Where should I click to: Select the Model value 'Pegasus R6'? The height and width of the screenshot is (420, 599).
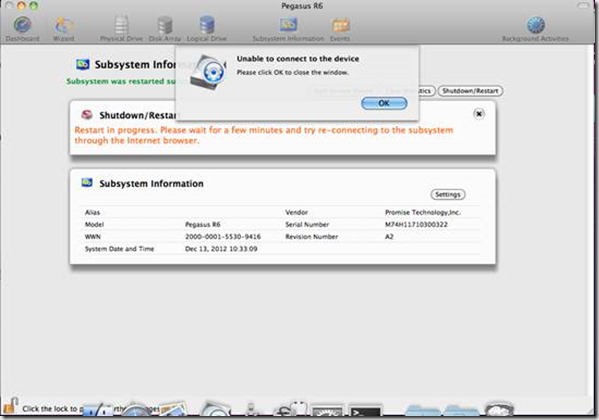[x=202, y=224]
